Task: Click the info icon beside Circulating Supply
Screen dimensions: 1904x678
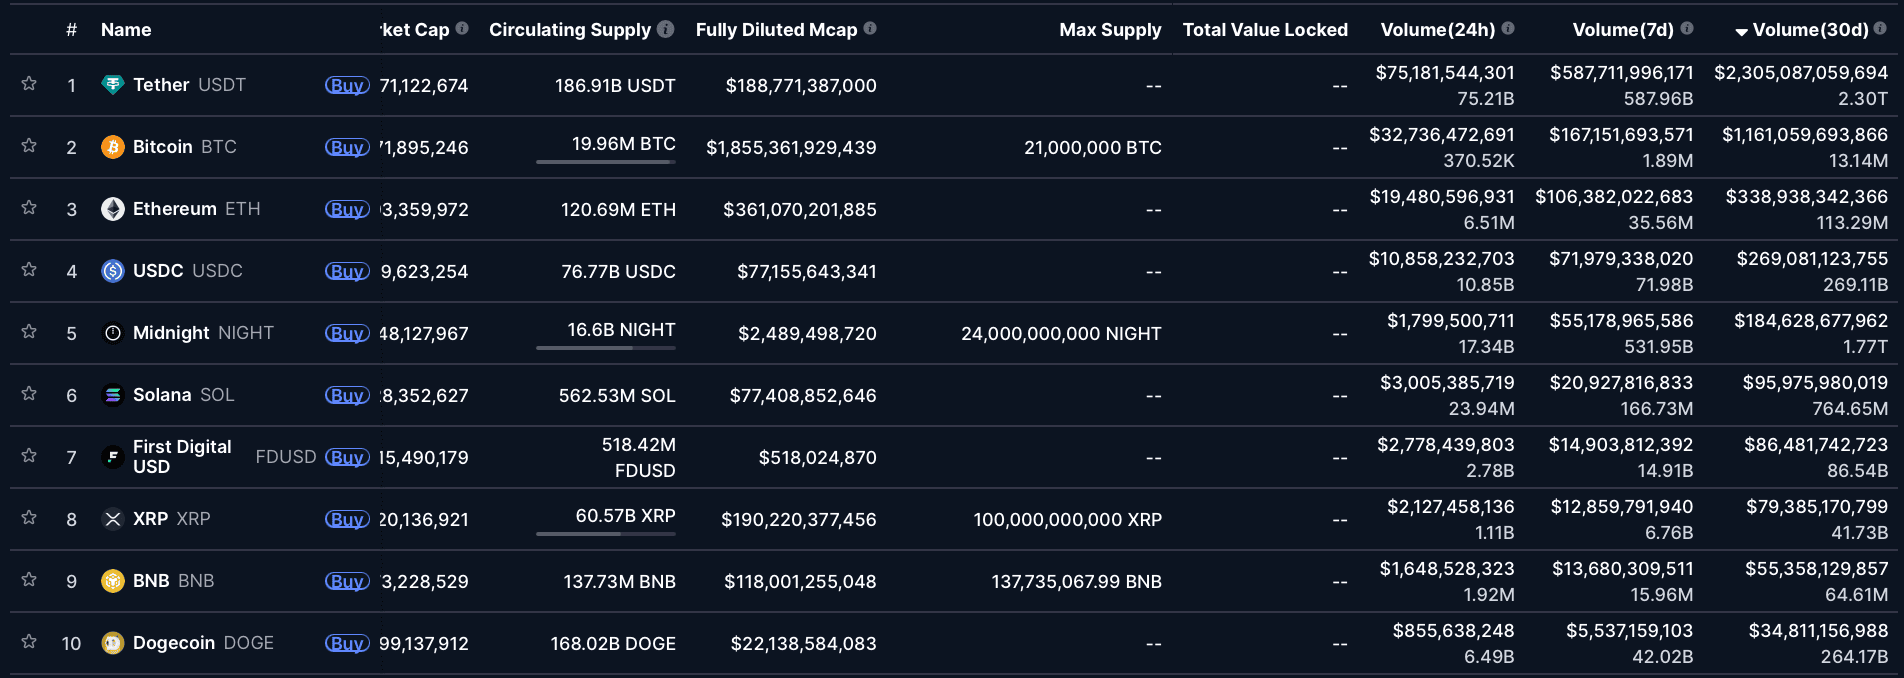Action: tap(666, 29)
